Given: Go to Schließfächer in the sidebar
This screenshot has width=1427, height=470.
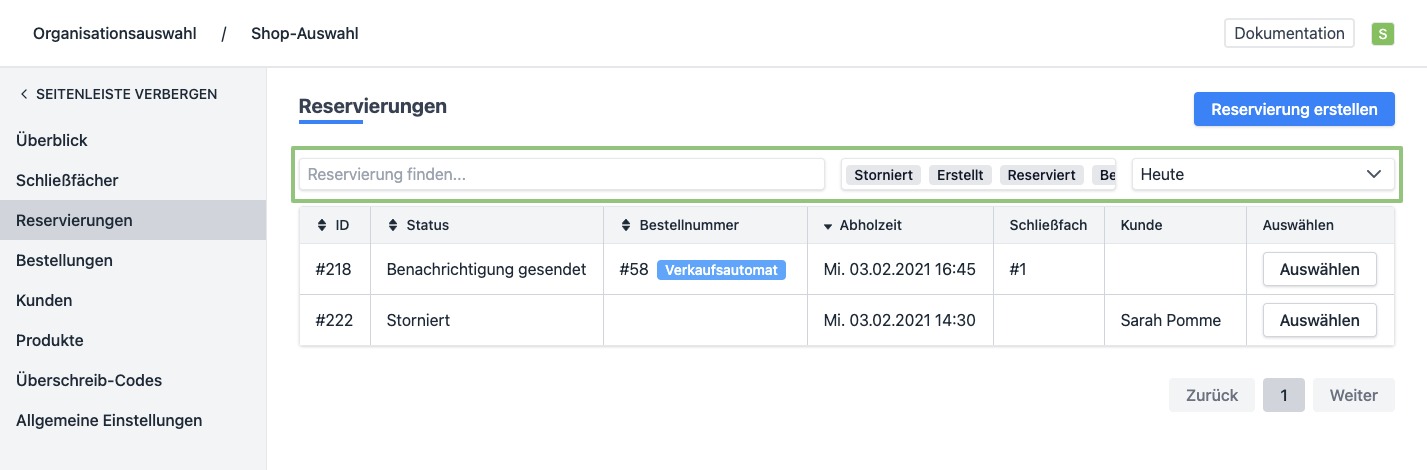Looking at the screenshot, I should point(67,181).
